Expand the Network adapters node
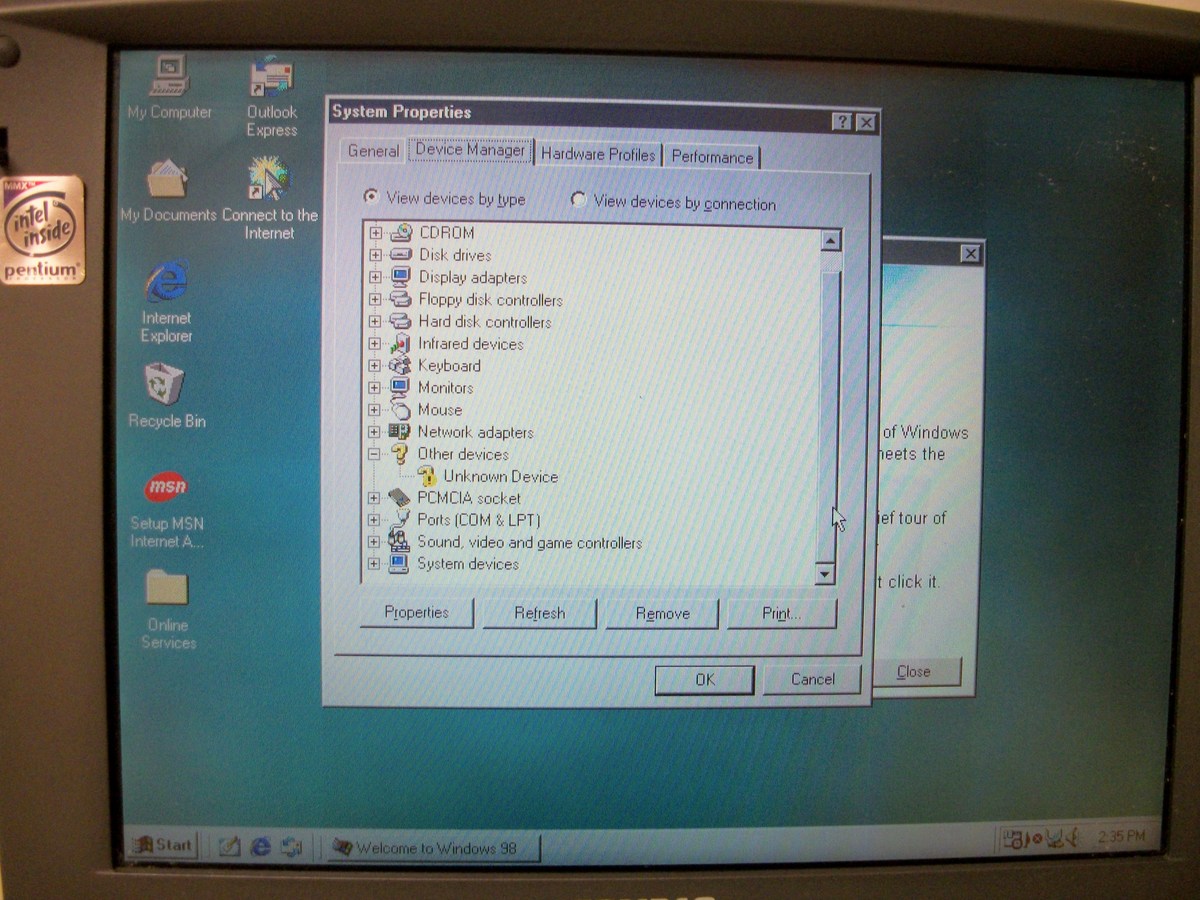Viewport: 1200px width, 900px height. click(x=375, y=432)
